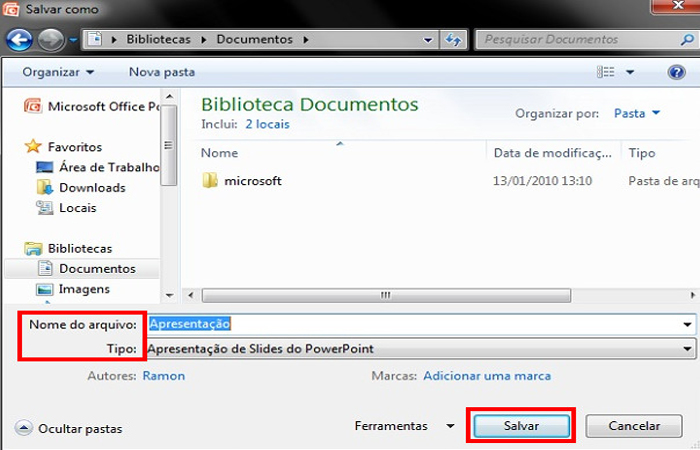Click the 2 locais link
Image resolution: width=700 pixels, height=450 pixels.
pos(267,124)
